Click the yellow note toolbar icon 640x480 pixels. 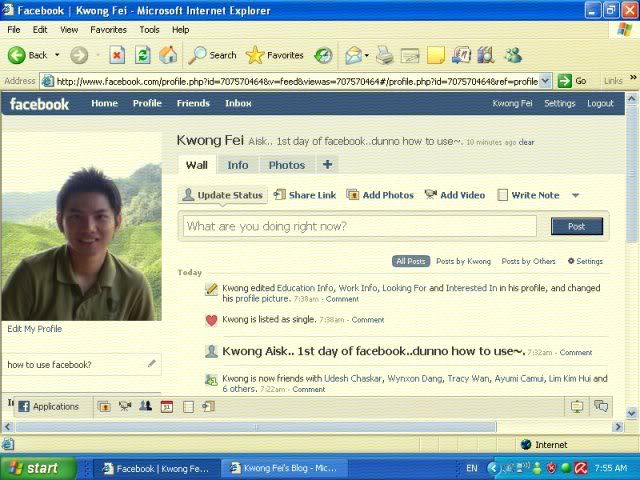coord(436,55)
